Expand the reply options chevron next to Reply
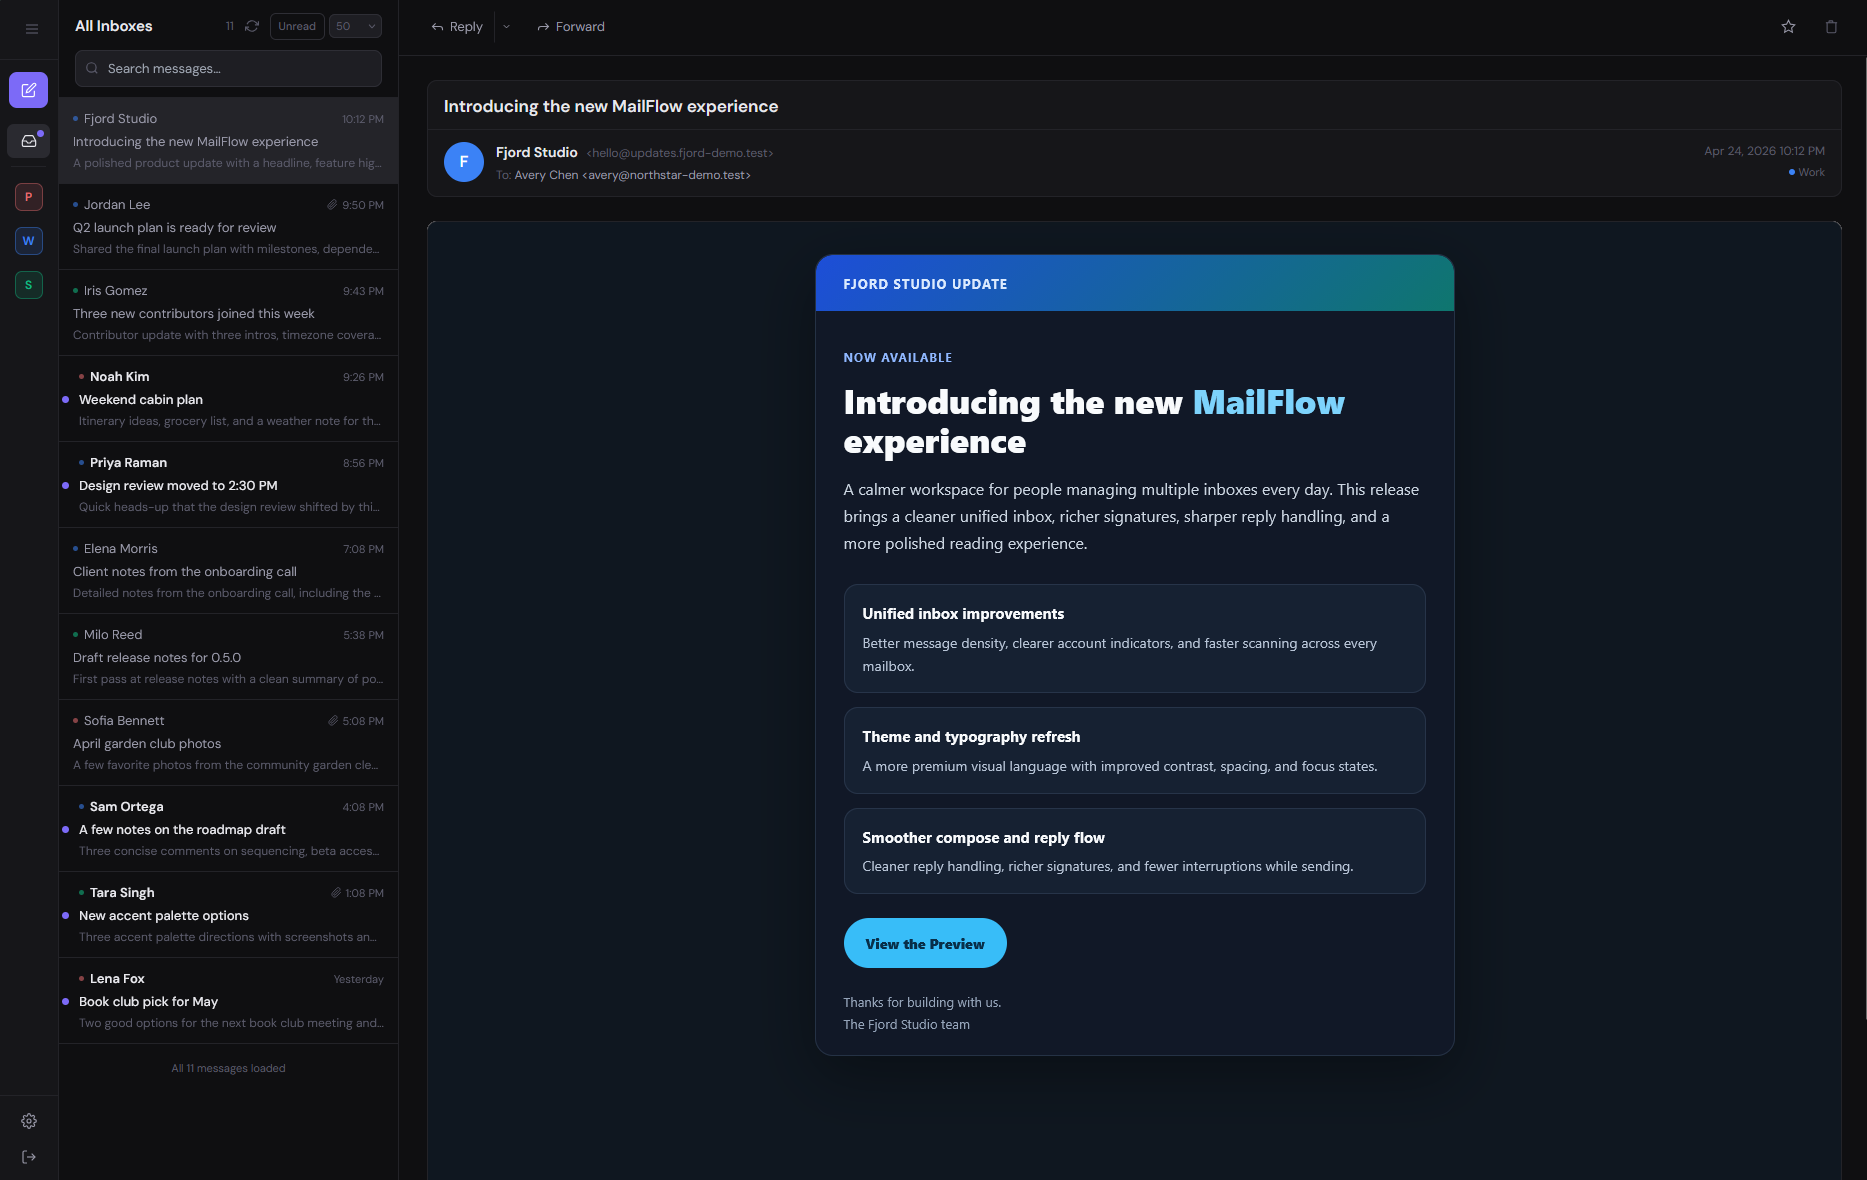 coord(506,27)
